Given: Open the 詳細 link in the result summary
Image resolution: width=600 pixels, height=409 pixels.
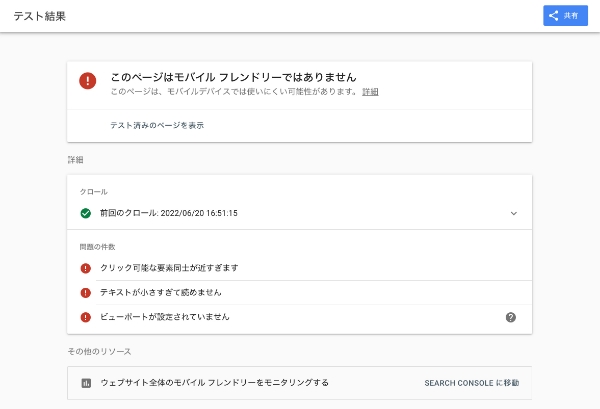Looking at the screenshot, I should click(x=370, y=92).
